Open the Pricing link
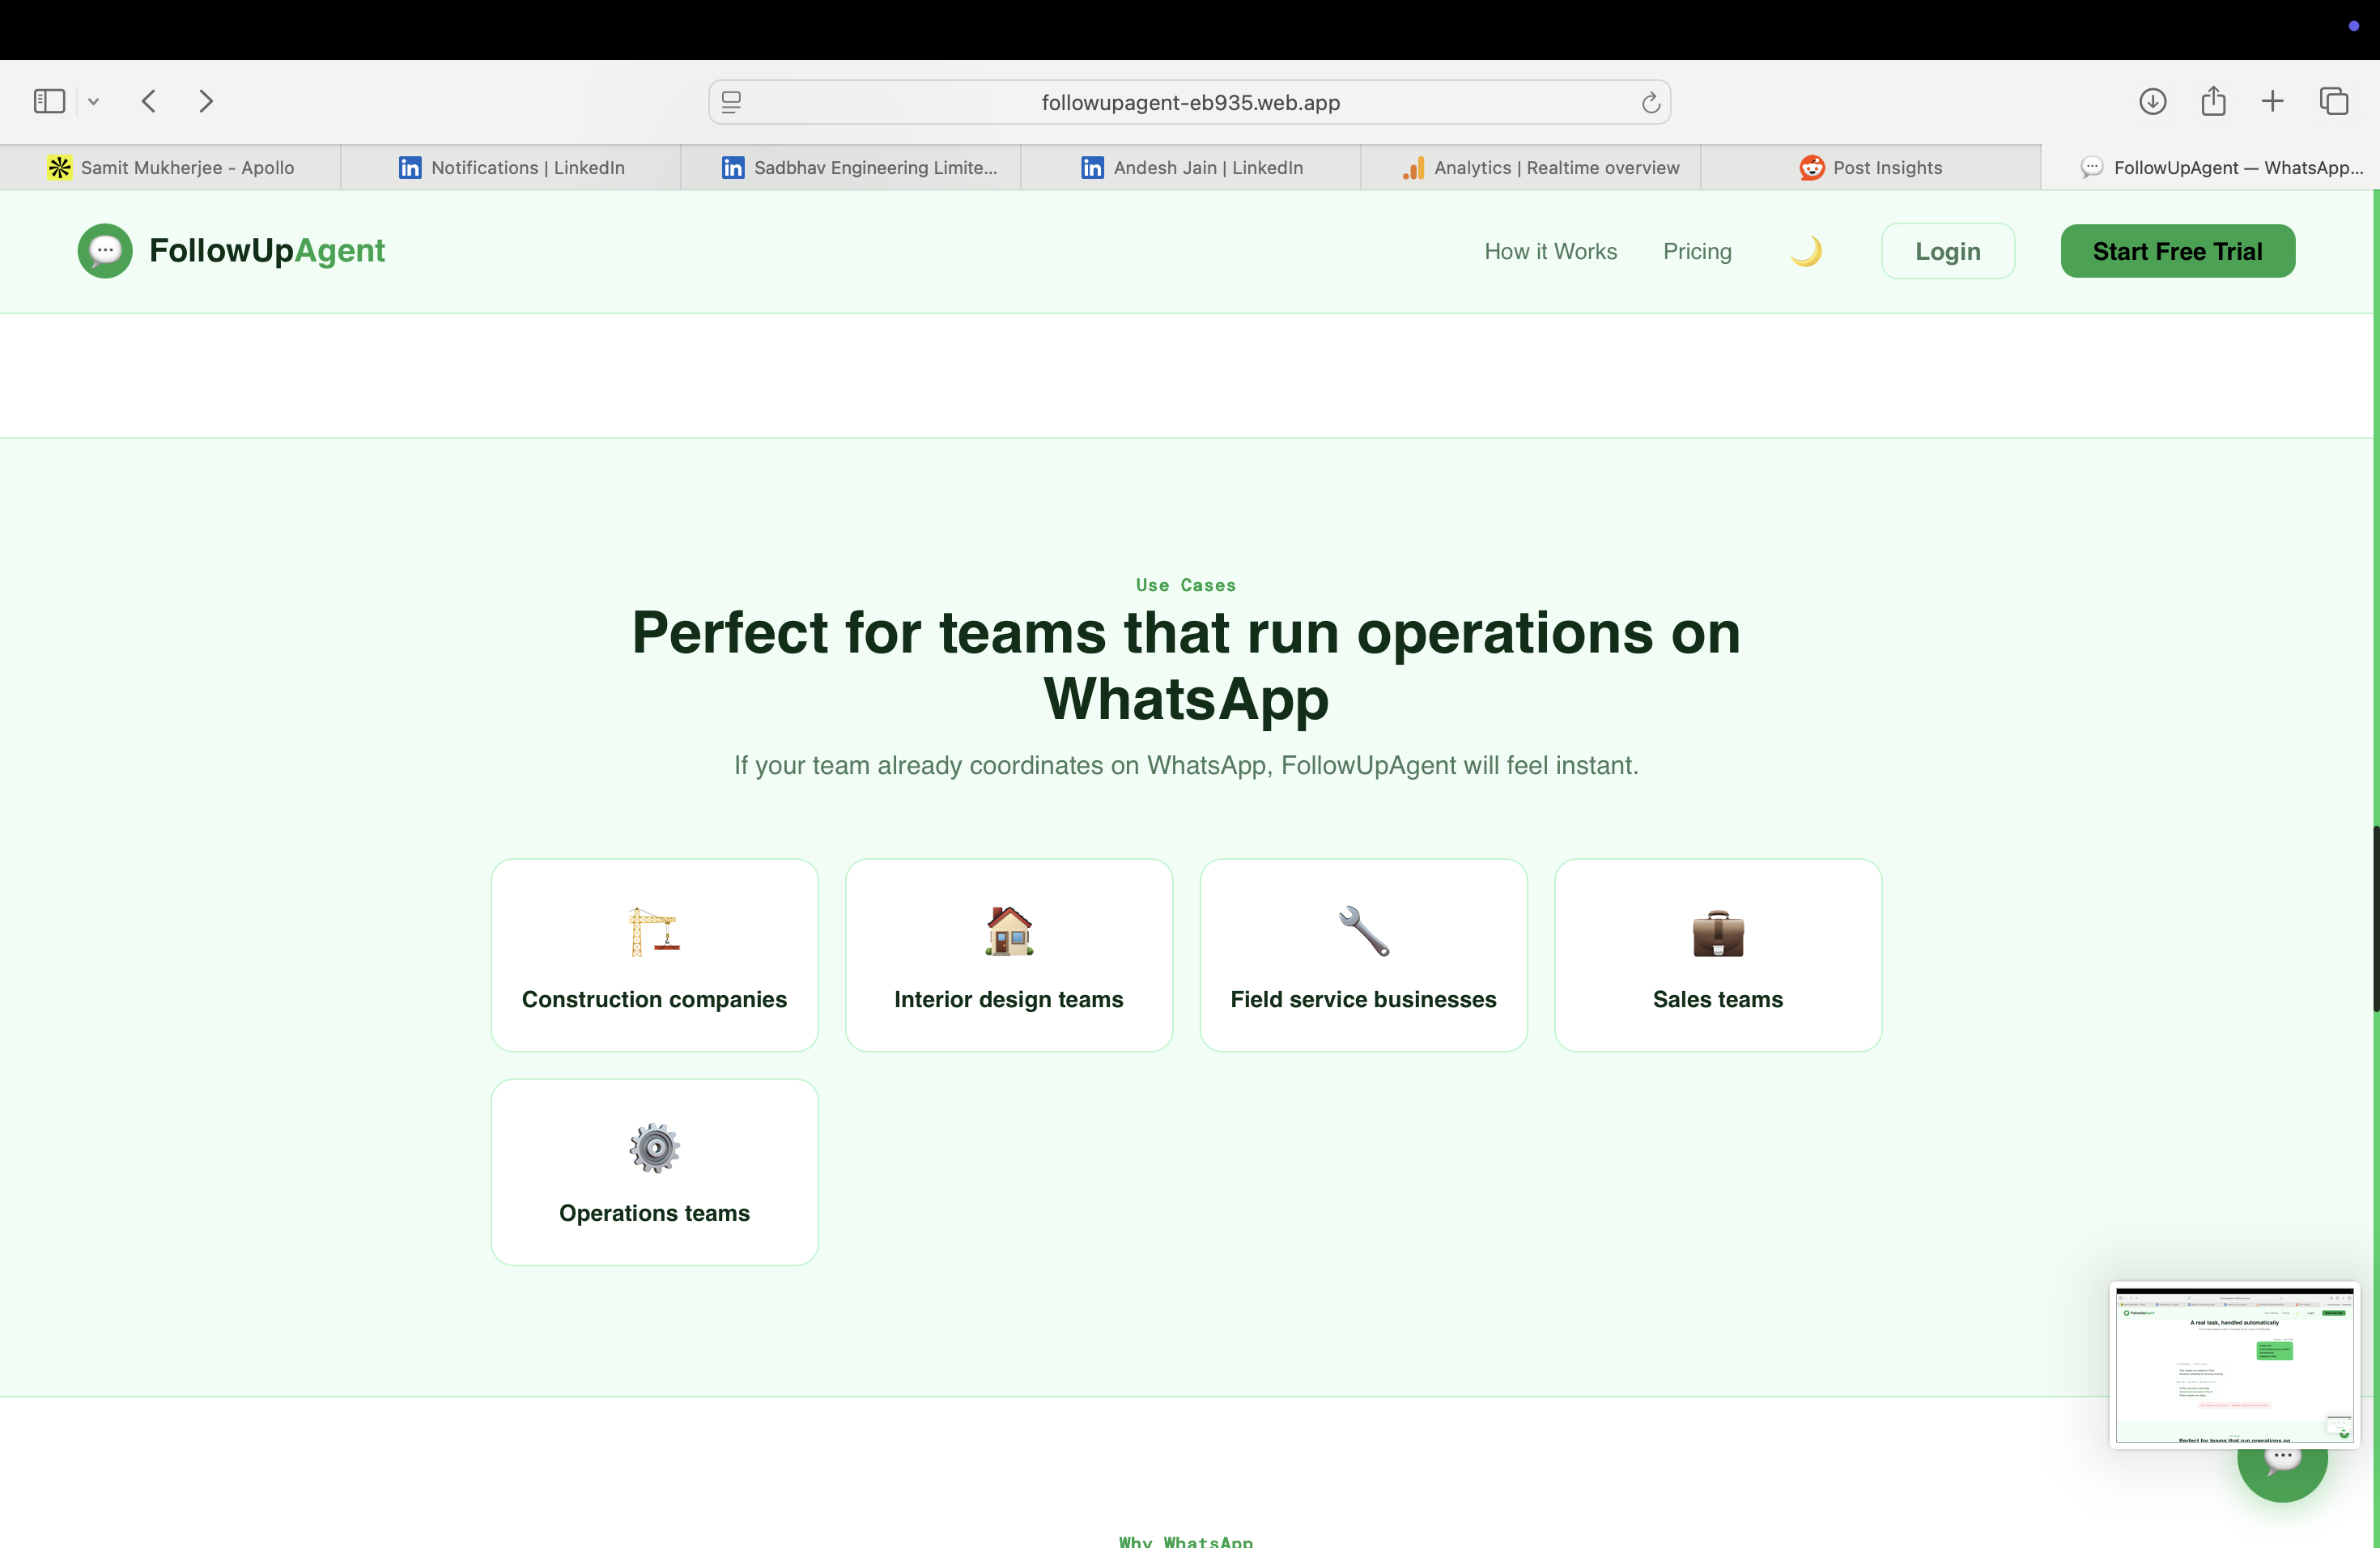 pyautogui.click(x=1697, y=251)
